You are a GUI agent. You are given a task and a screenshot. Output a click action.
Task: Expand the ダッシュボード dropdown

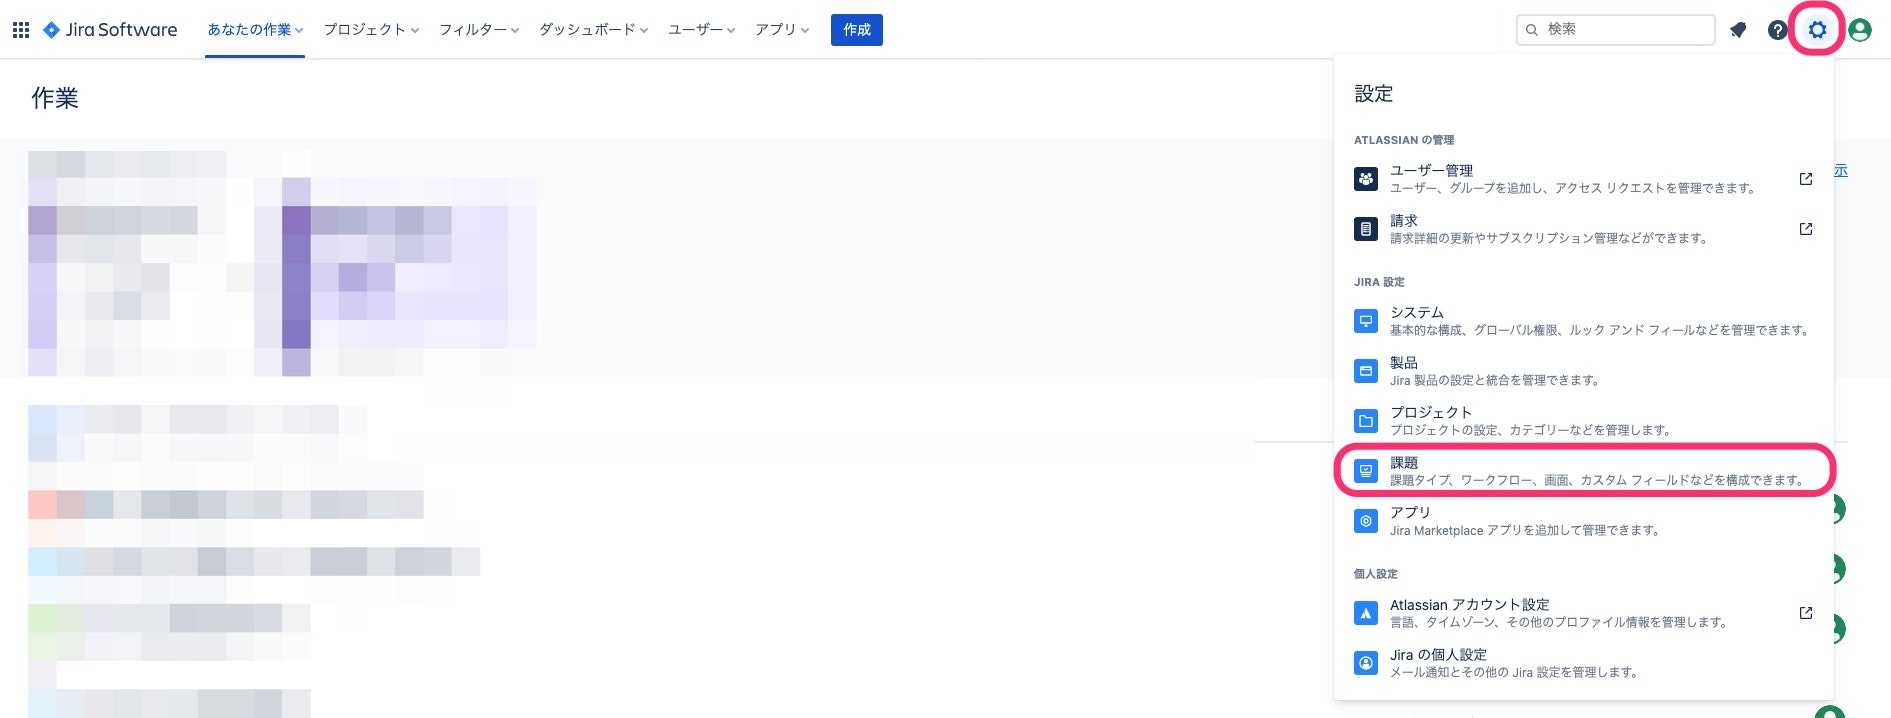pos(592,30)
